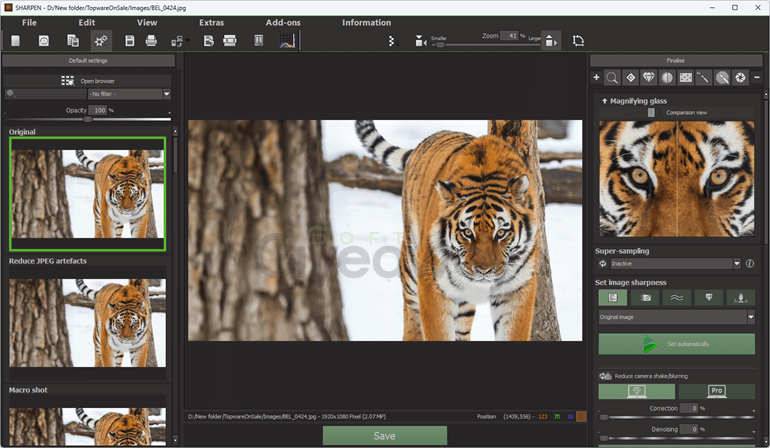Open the Original image dropdown

point(676,317)
